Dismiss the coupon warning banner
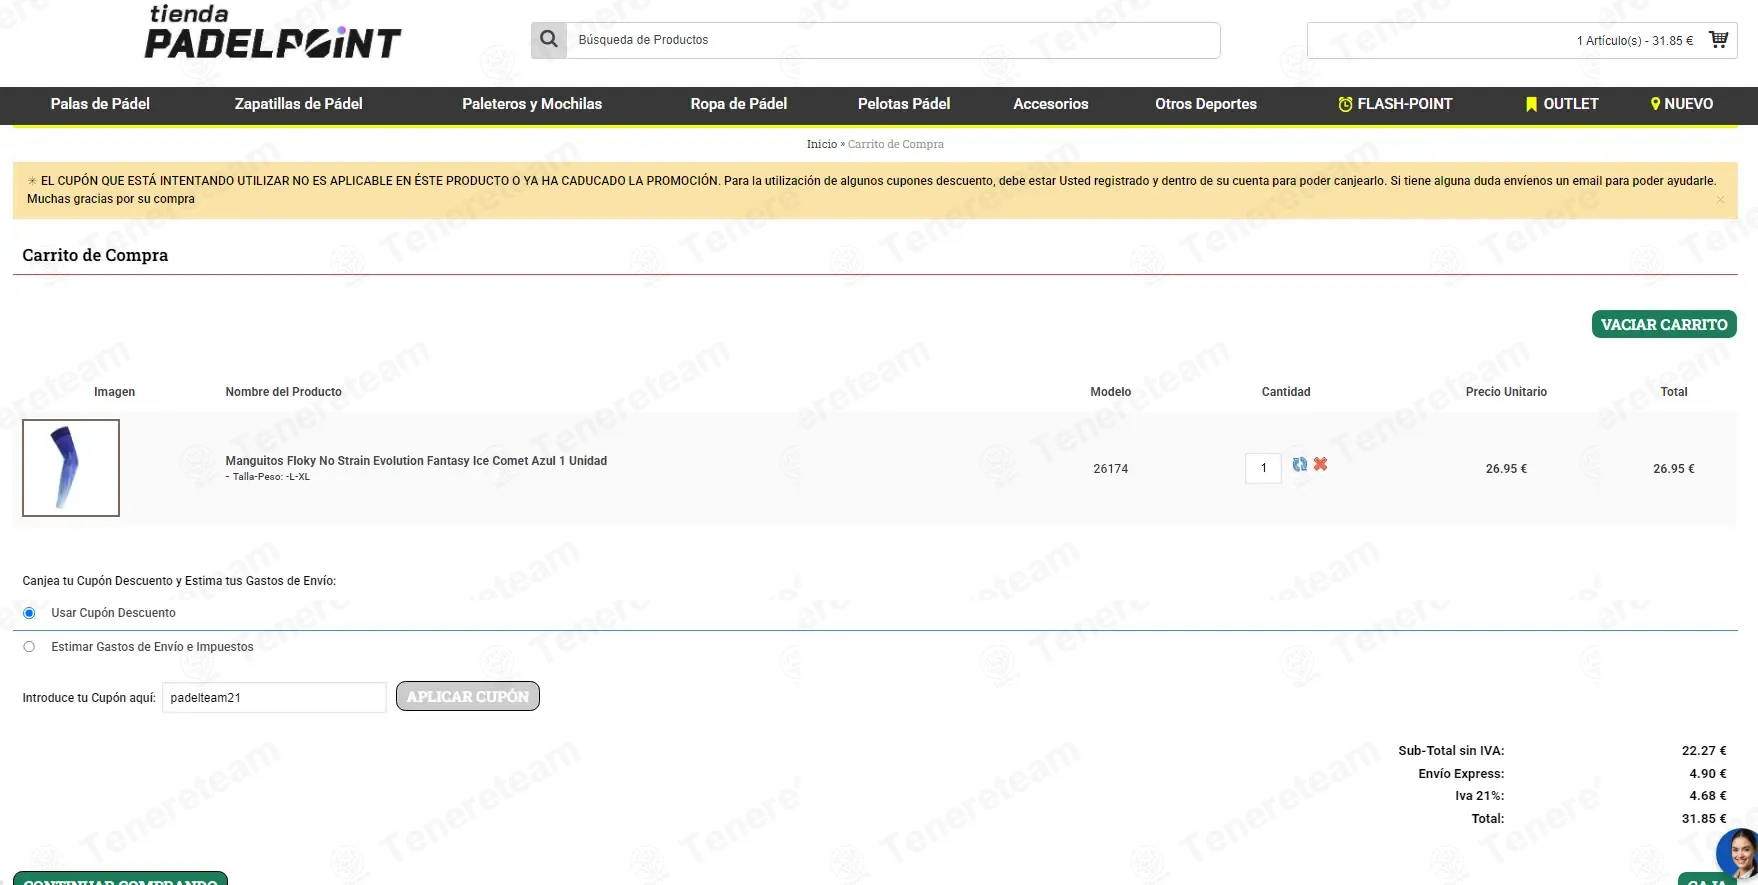The width and height of the screenshot is (1758, 885). point(1720,200)
